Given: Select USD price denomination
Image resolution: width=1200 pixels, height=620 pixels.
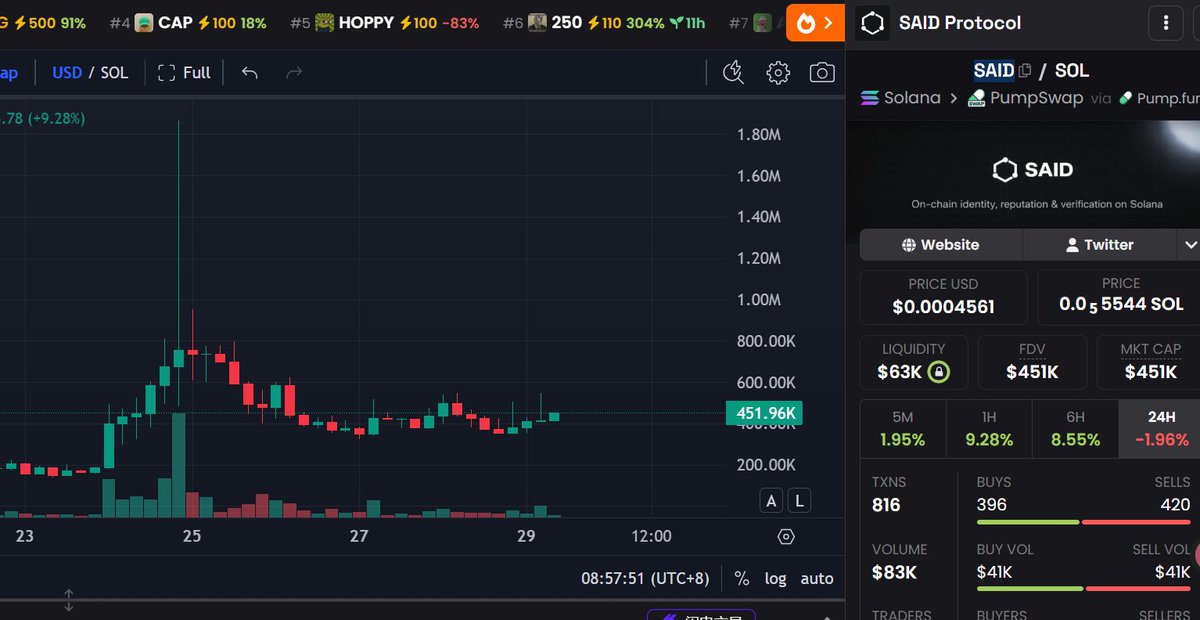Looking at the screenshot, I should 67,72.
